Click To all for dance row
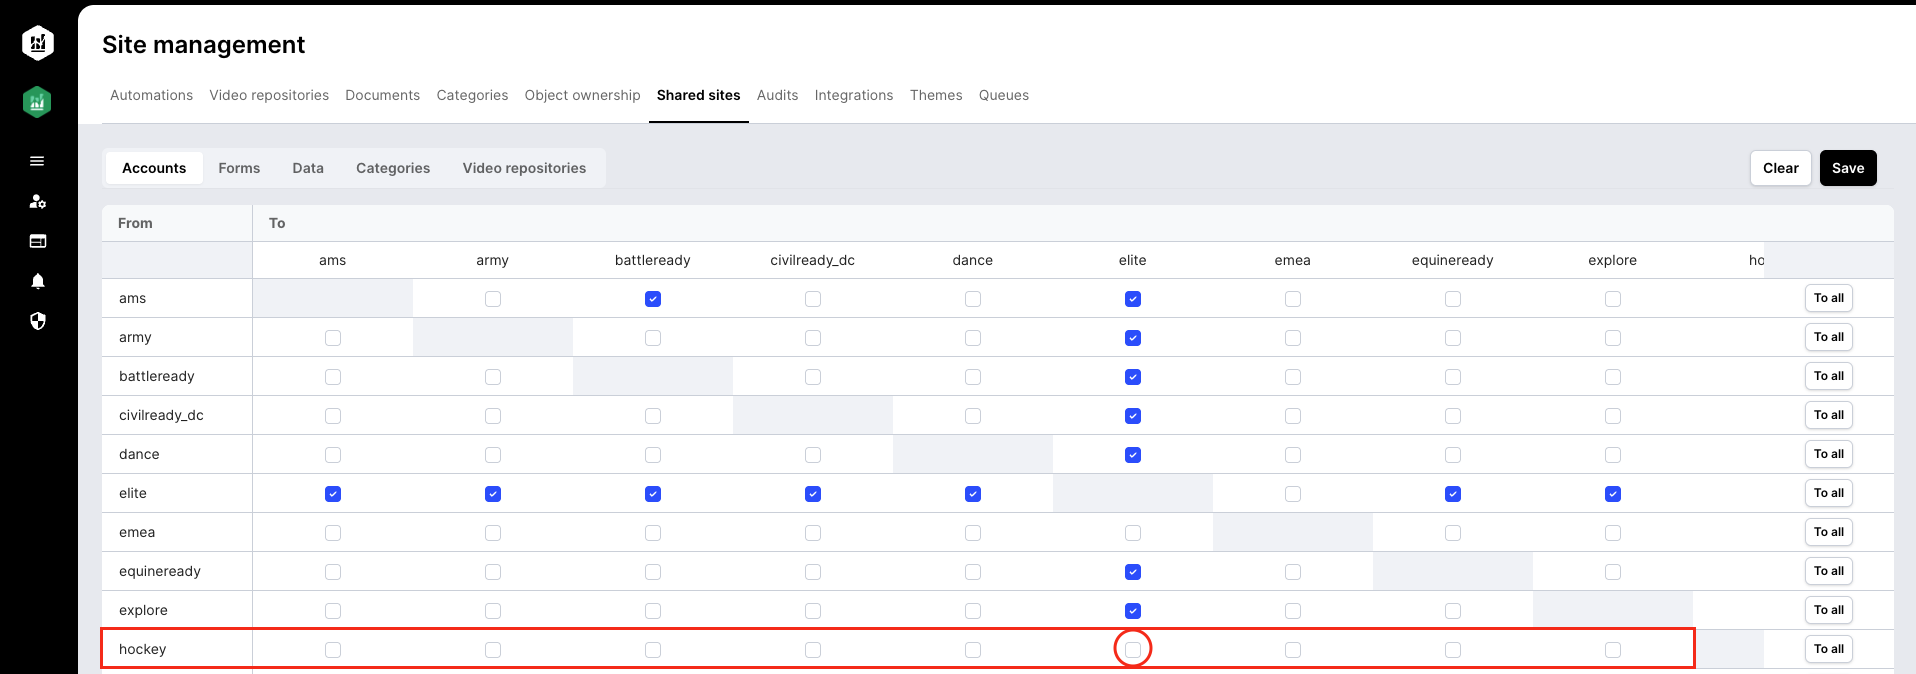 (x=1828, y=454)
